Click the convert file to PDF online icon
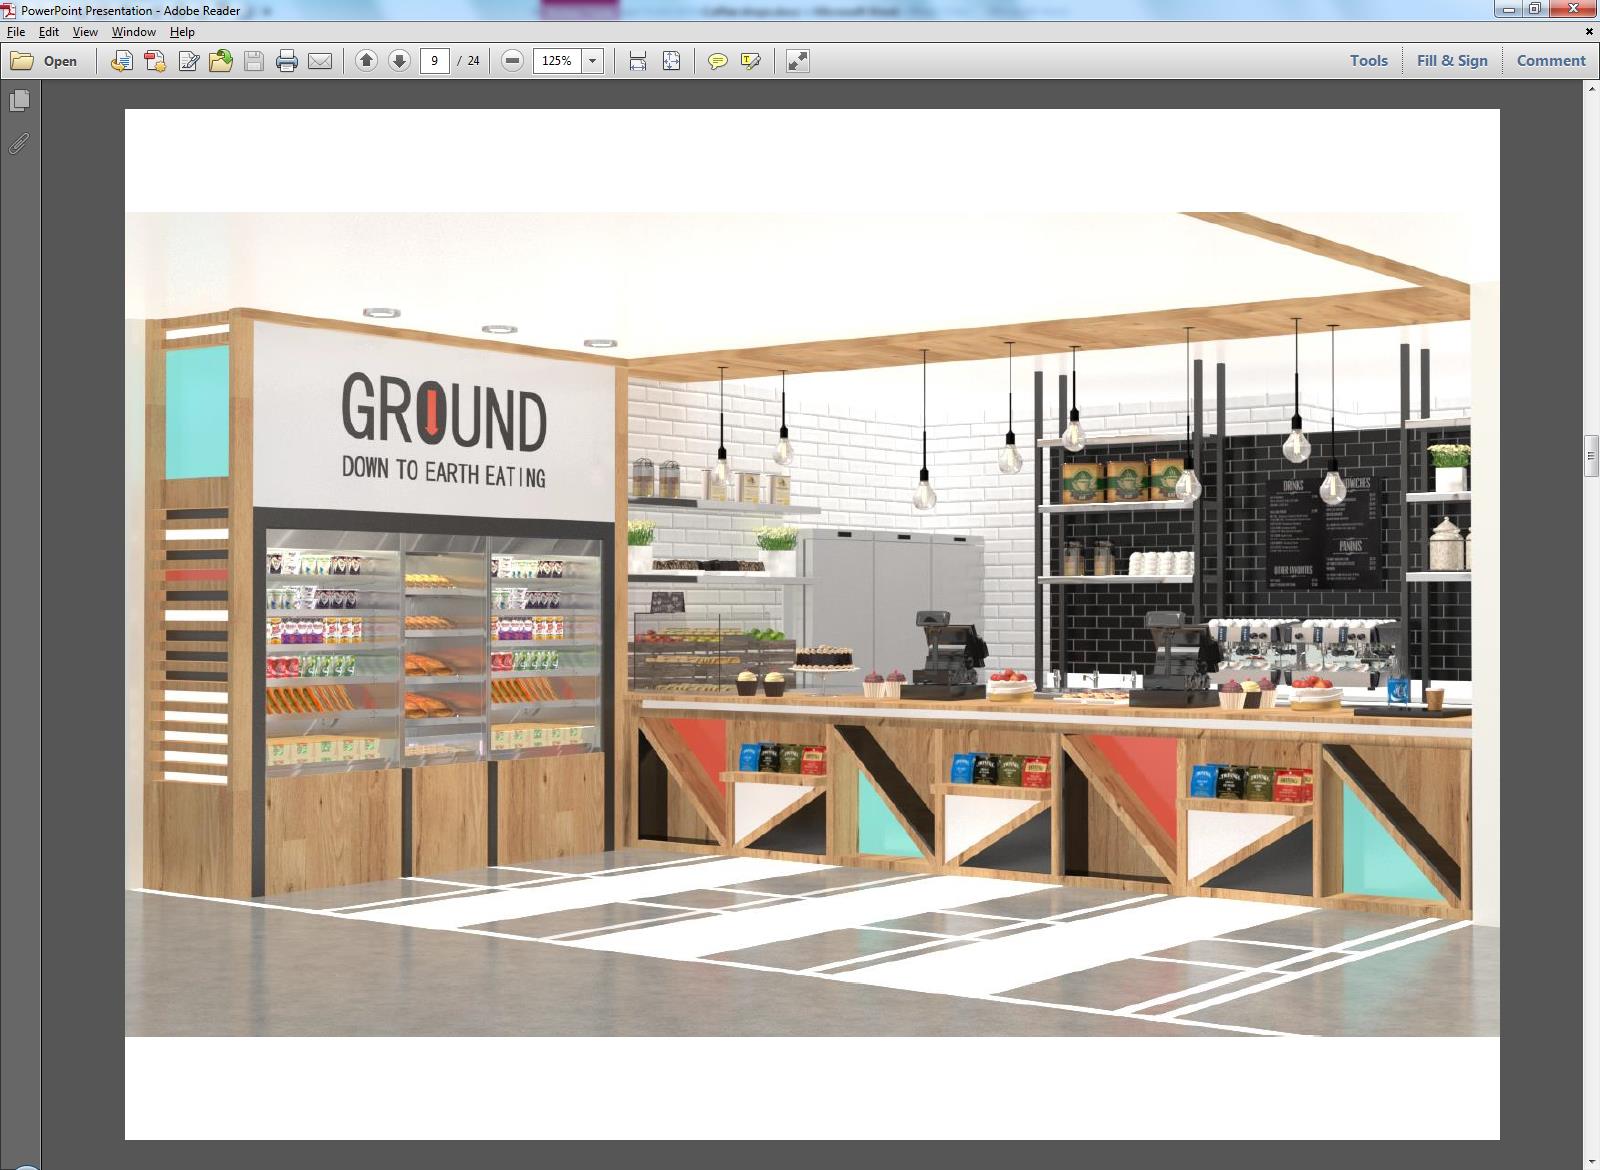The width and height of the screenshot is (1600, 1170). click(x=122, y=61)
